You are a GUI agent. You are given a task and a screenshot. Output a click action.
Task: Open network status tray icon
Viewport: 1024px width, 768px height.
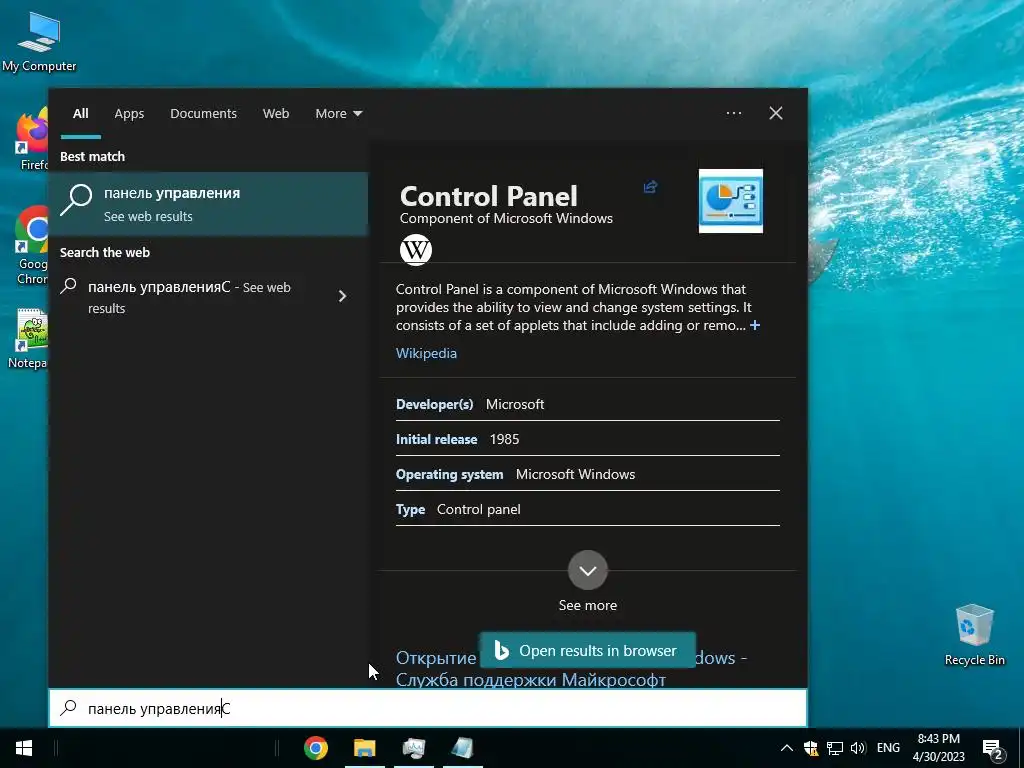pos(835,748)
